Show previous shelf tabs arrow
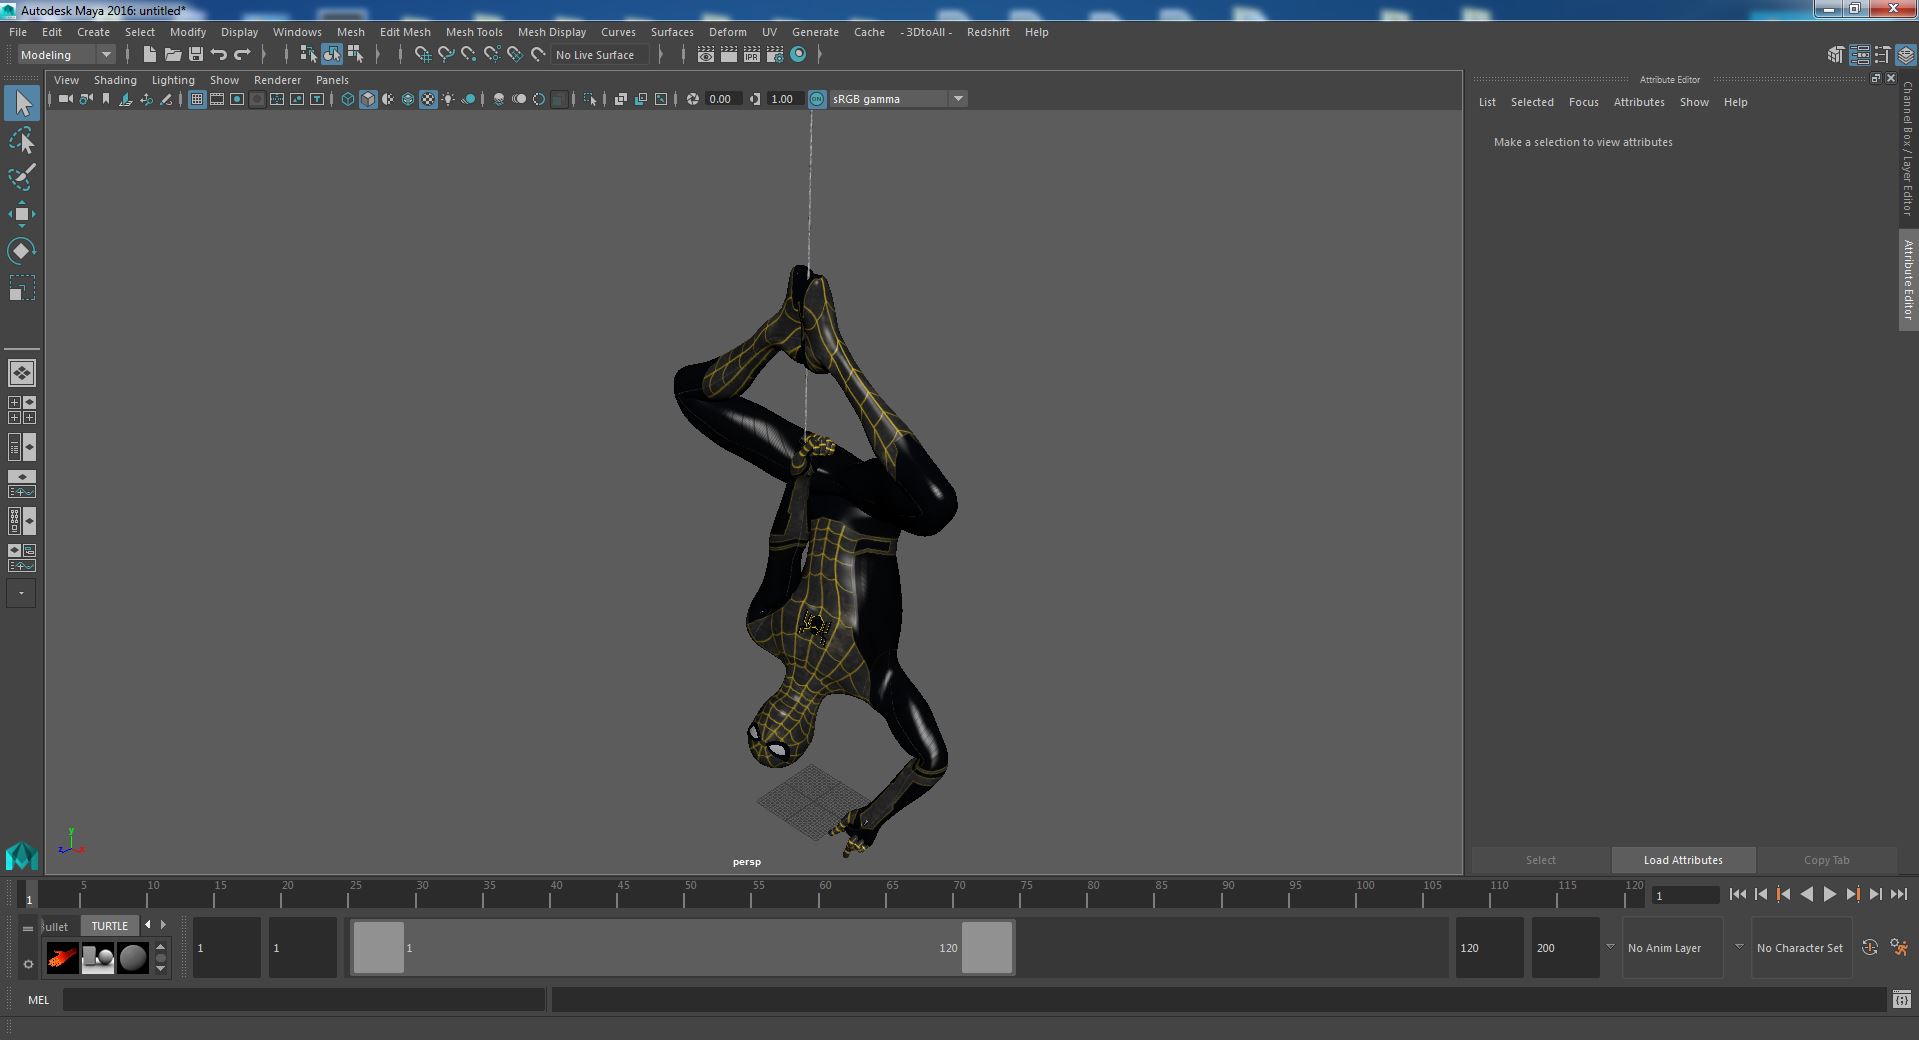Image resolution: width=1919 pixels, height=1040 pixels. 148,925
